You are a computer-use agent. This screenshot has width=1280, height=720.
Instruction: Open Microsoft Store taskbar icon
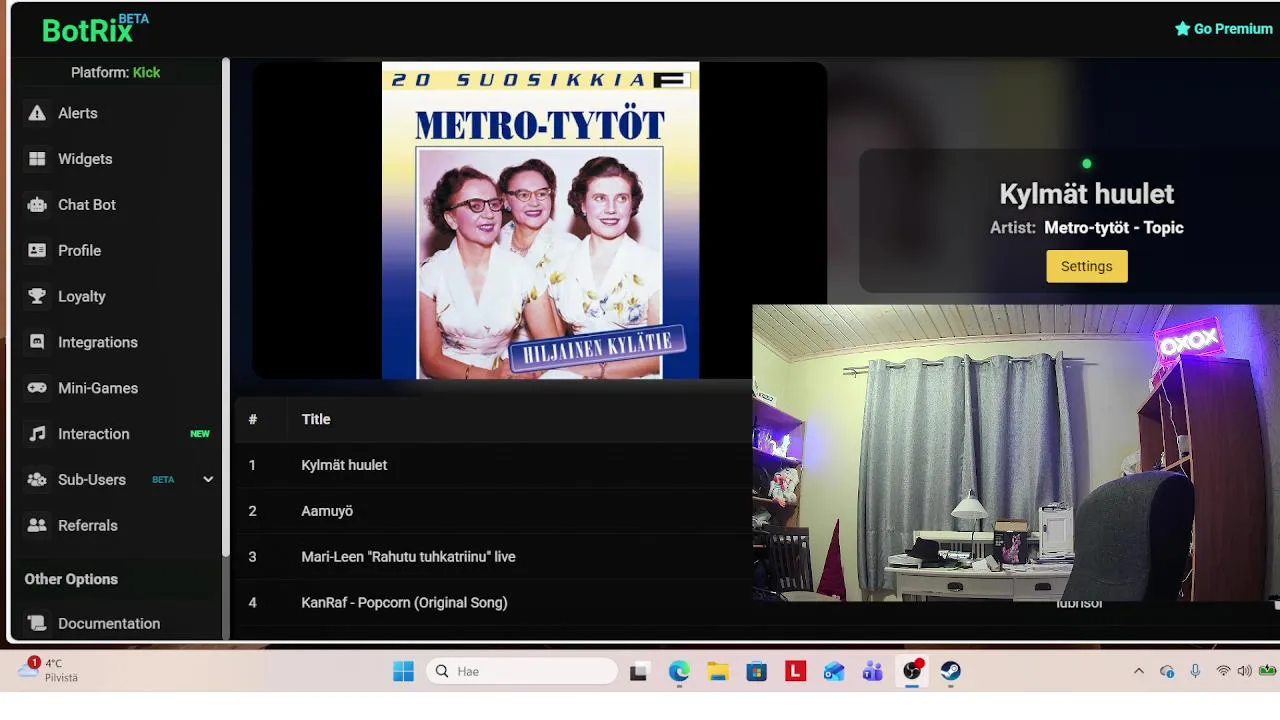(x=757, y=671)
